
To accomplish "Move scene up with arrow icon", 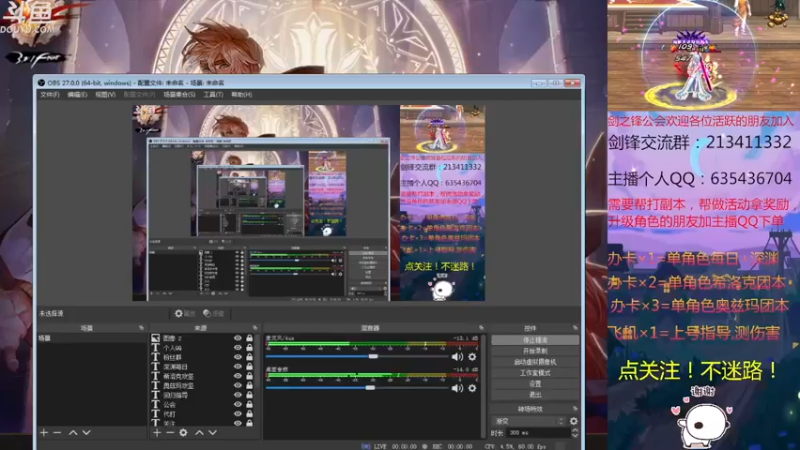I will [73, 433].
